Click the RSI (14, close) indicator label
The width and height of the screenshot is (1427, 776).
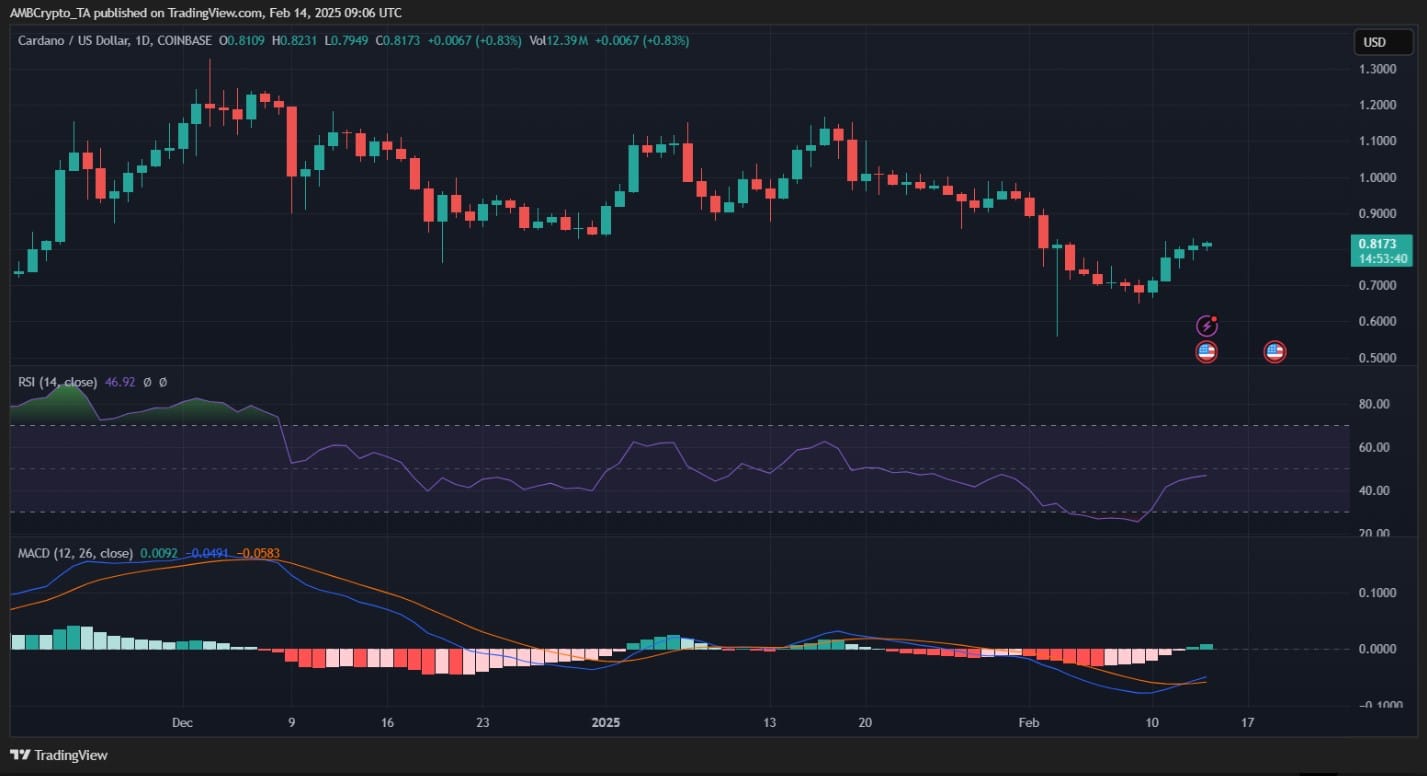click(x=58, y=382)
